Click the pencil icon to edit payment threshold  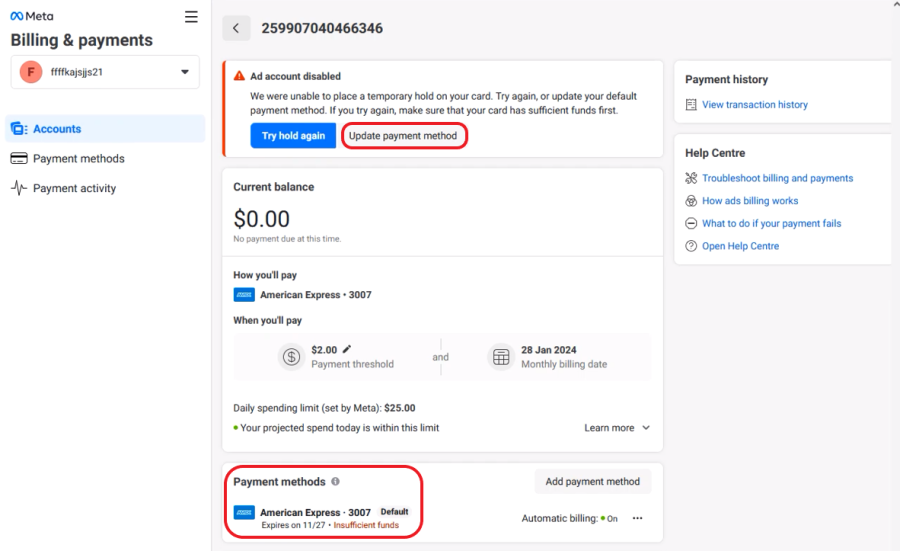(x=347, y=349)
